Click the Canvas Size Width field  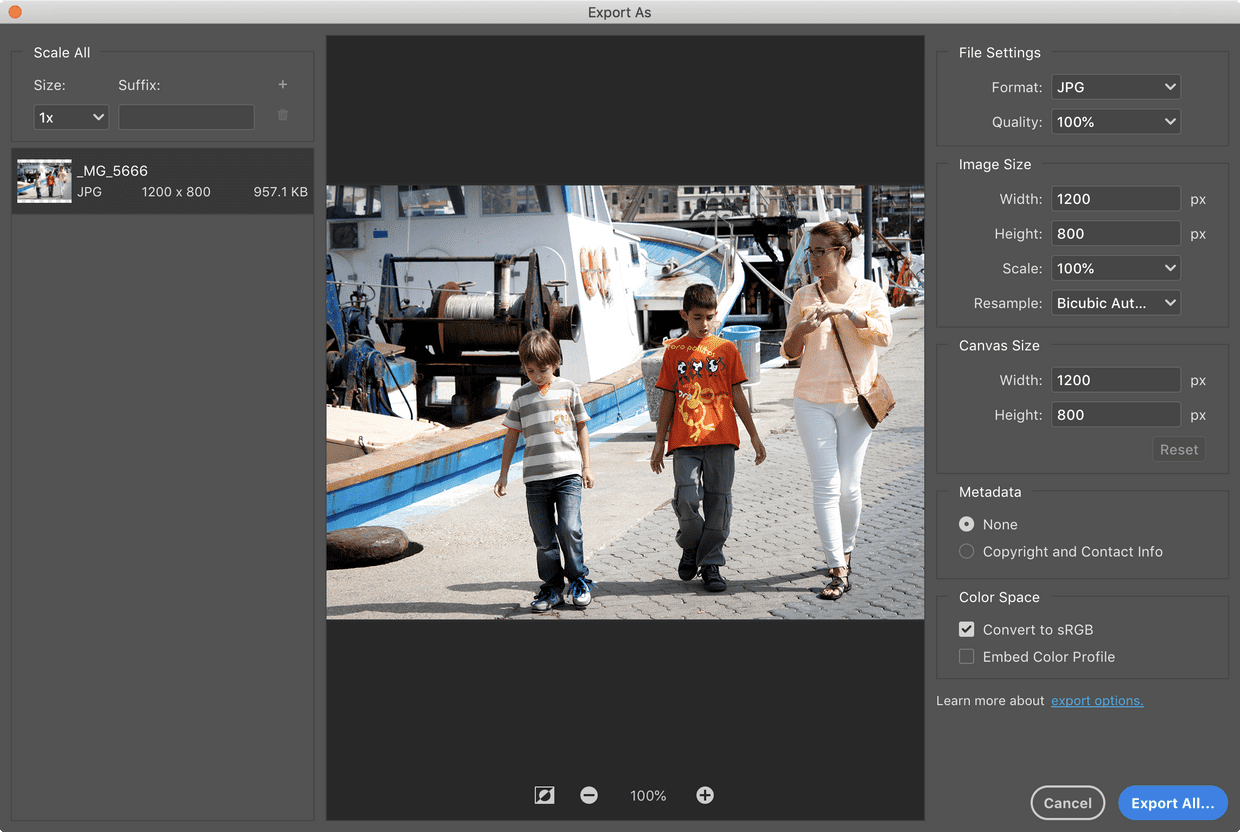coord(1116,380)
